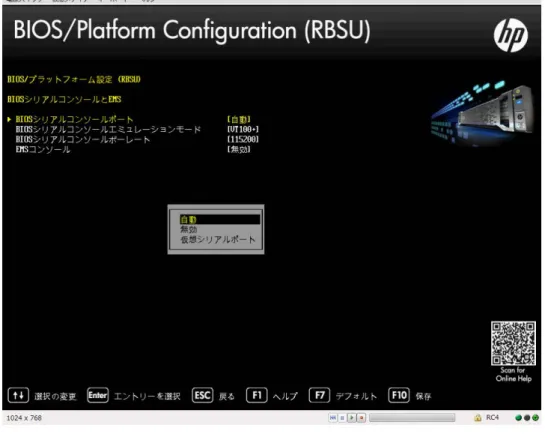Open the [VT100+] value dropdown
The height and width of the screenshot is (434, 545).
tap(243, 130)
